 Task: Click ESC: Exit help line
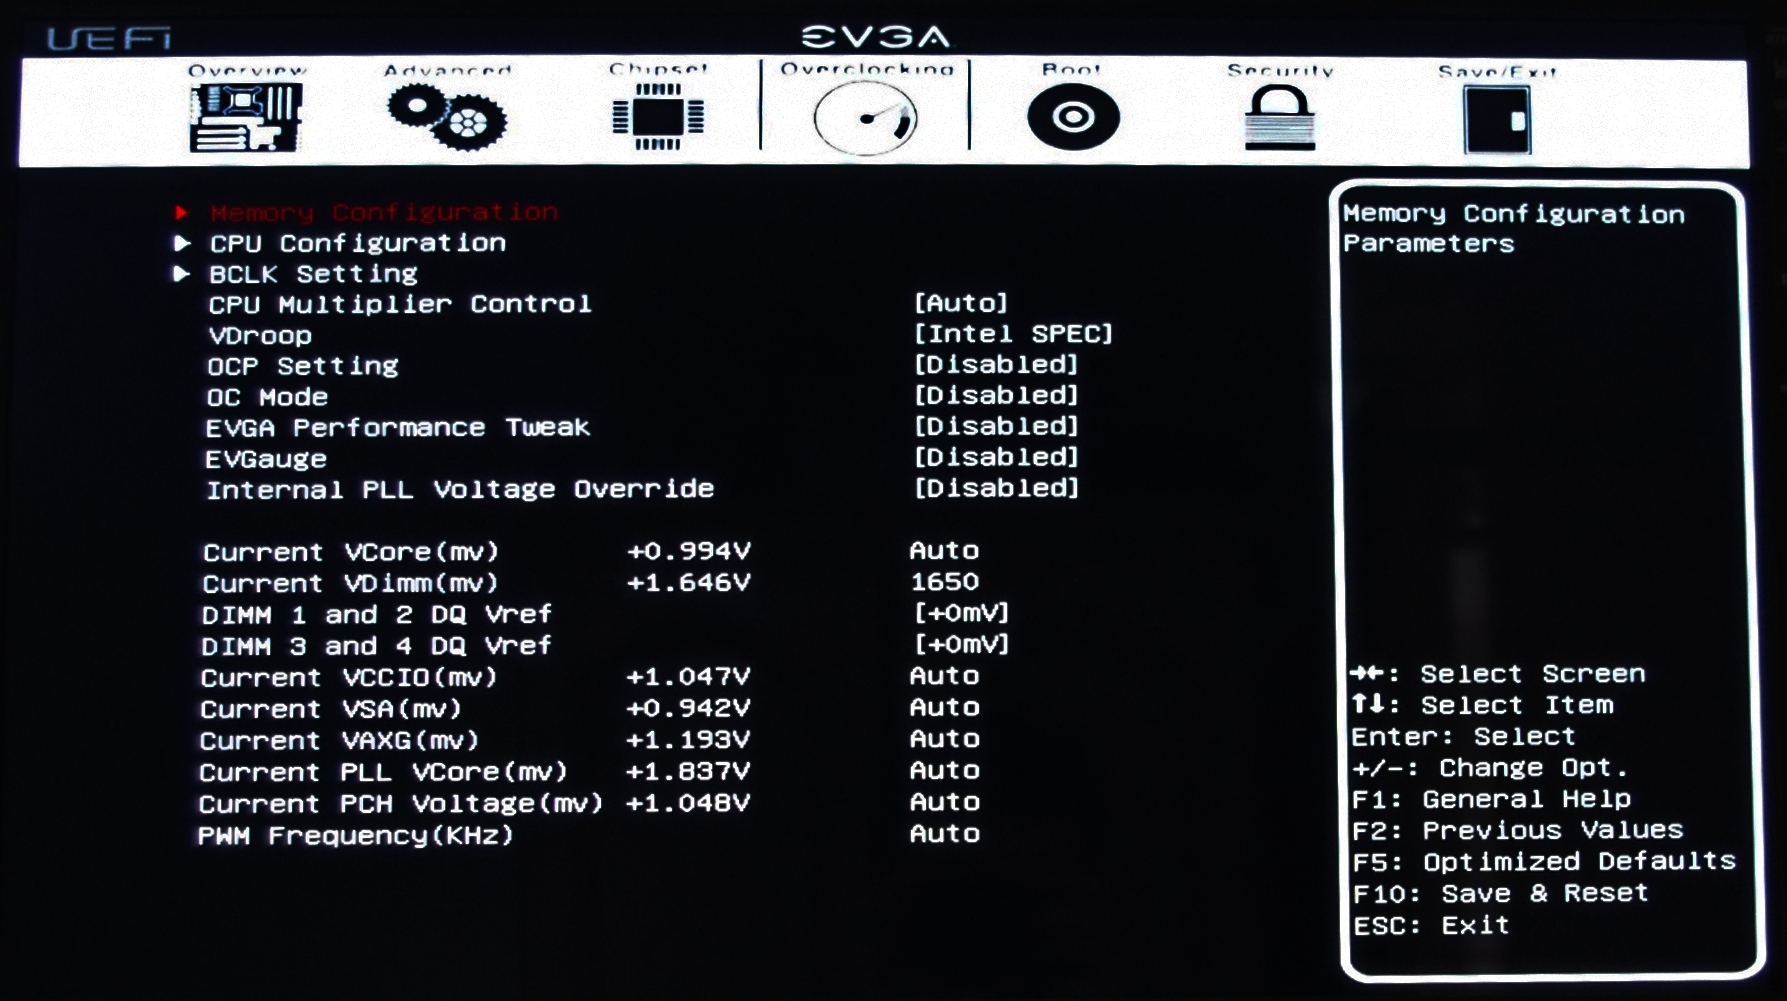click(x=1431, y=925)
